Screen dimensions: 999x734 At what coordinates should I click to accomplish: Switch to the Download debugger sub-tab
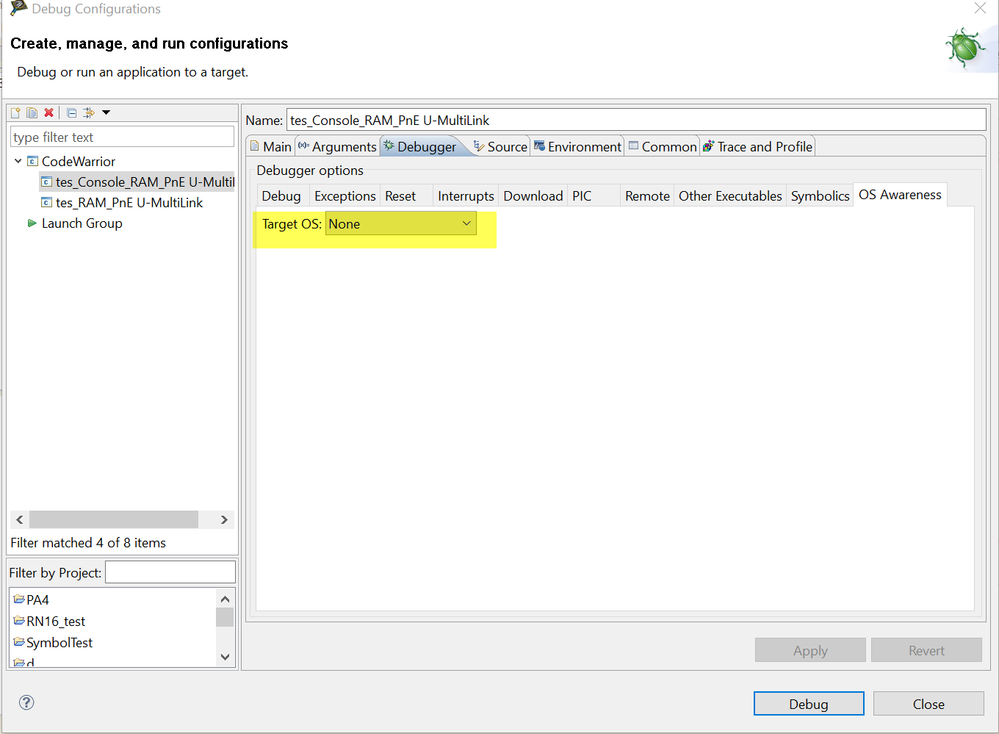coord(533,196)
